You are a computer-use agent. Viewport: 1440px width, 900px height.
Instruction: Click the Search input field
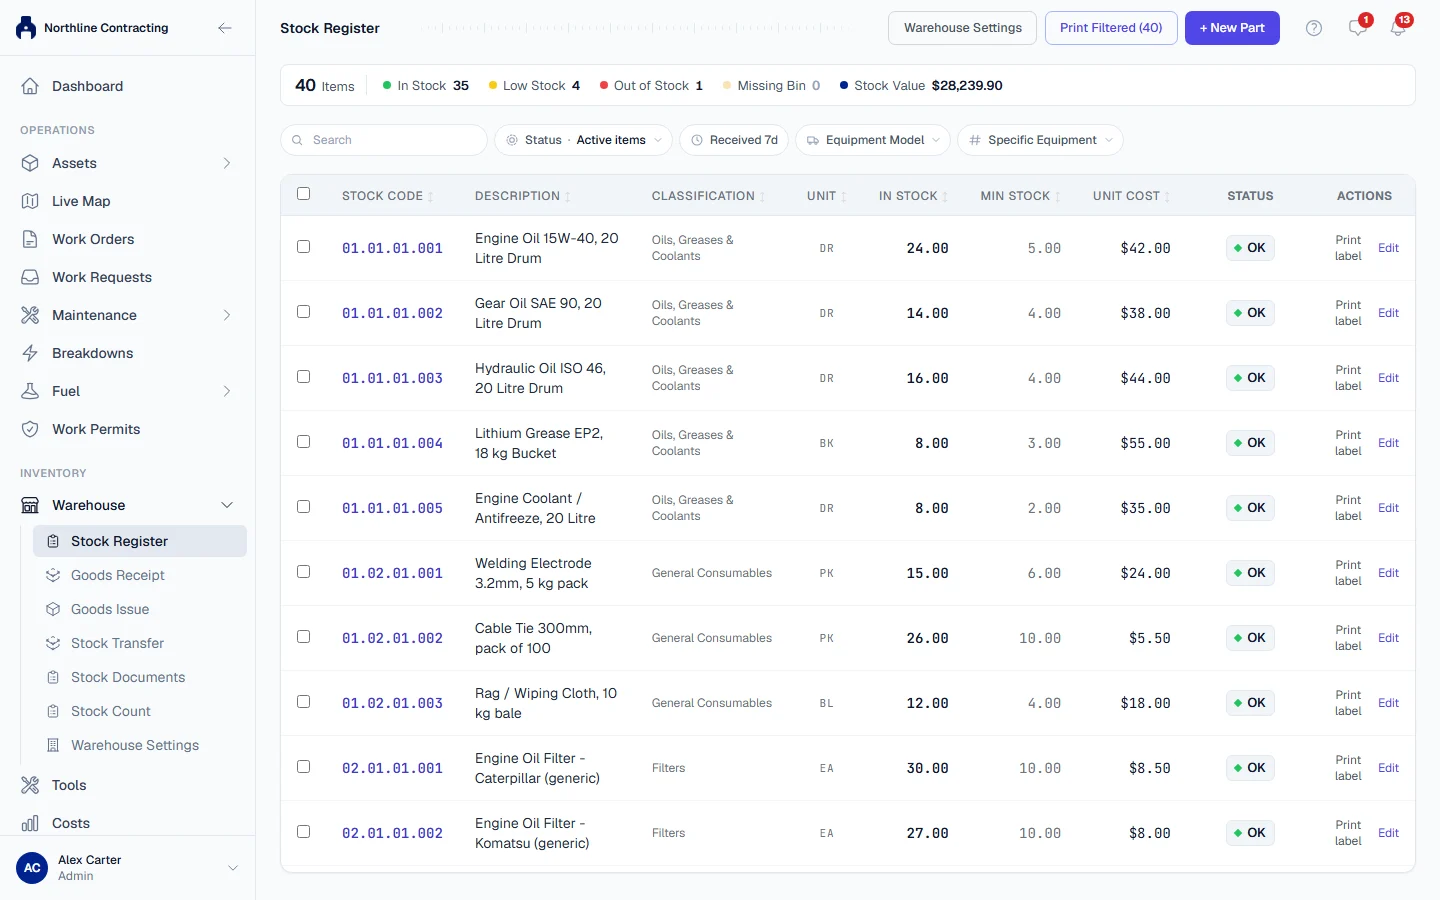[x=384, y=140]
